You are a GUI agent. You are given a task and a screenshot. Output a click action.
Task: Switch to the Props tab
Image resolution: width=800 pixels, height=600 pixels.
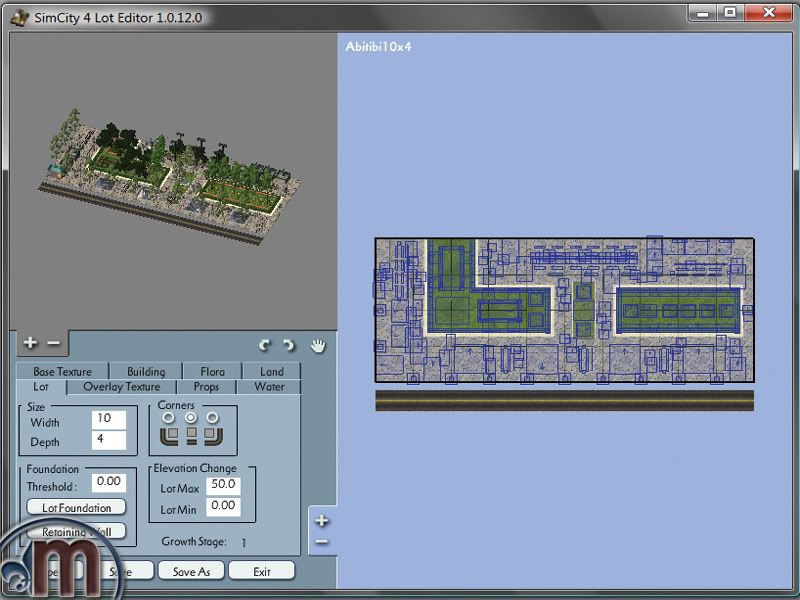206,387
